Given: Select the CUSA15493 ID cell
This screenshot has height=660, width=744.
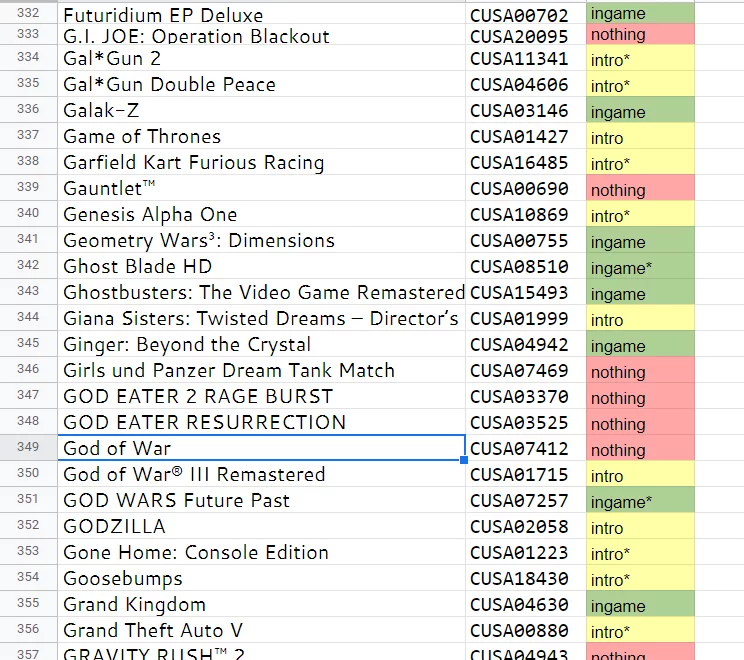Looking at the screenshot, I should point(526,292).
